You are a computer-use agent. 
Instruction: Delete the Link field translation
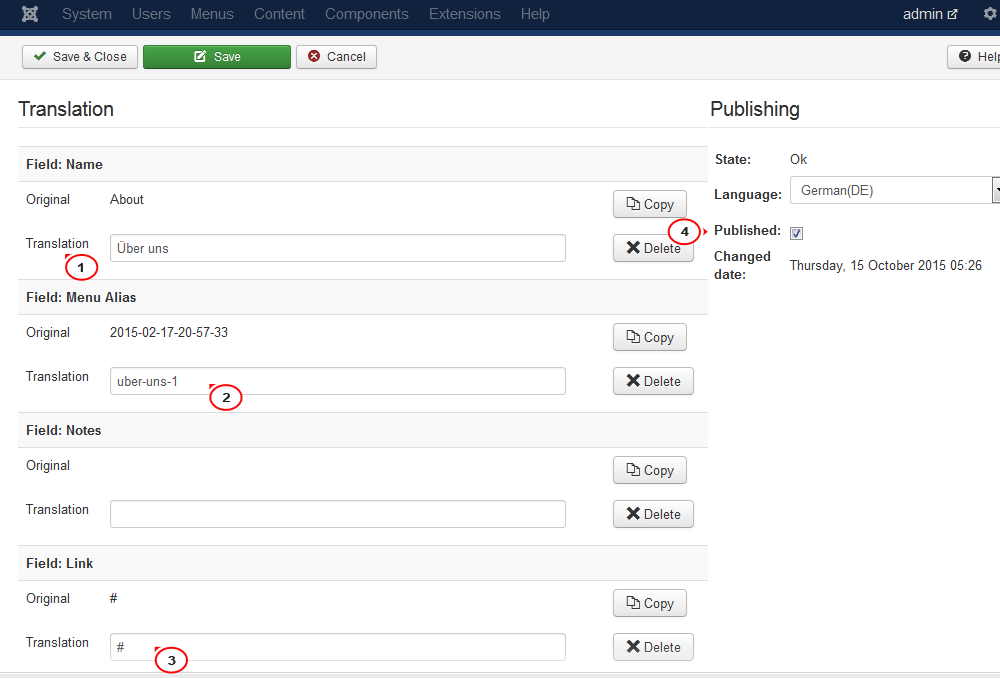653,647
